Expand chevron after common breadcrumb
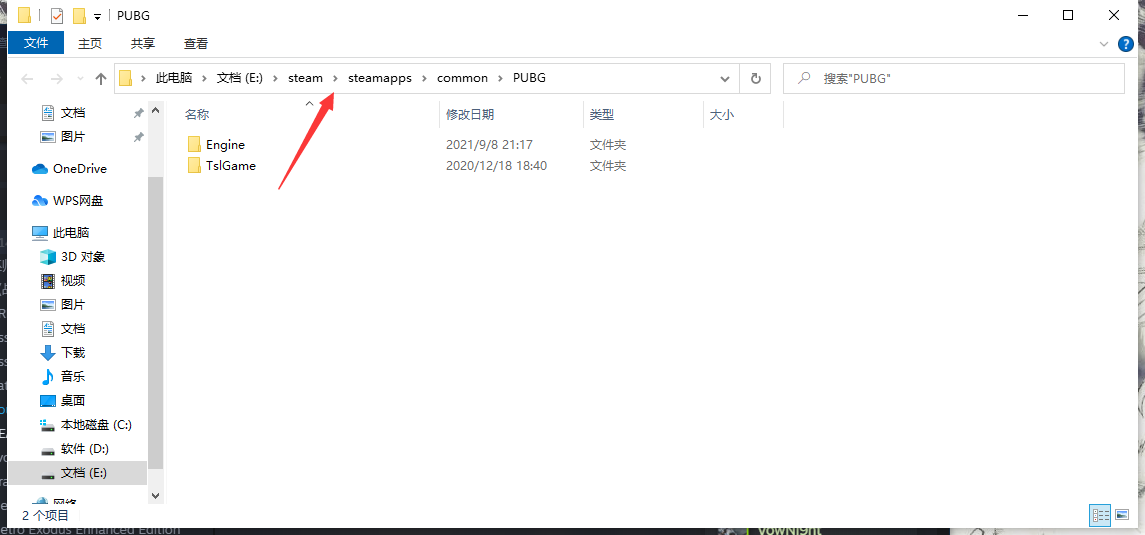The width and height of the screenshot is (1145, 535). coord(500,78)
